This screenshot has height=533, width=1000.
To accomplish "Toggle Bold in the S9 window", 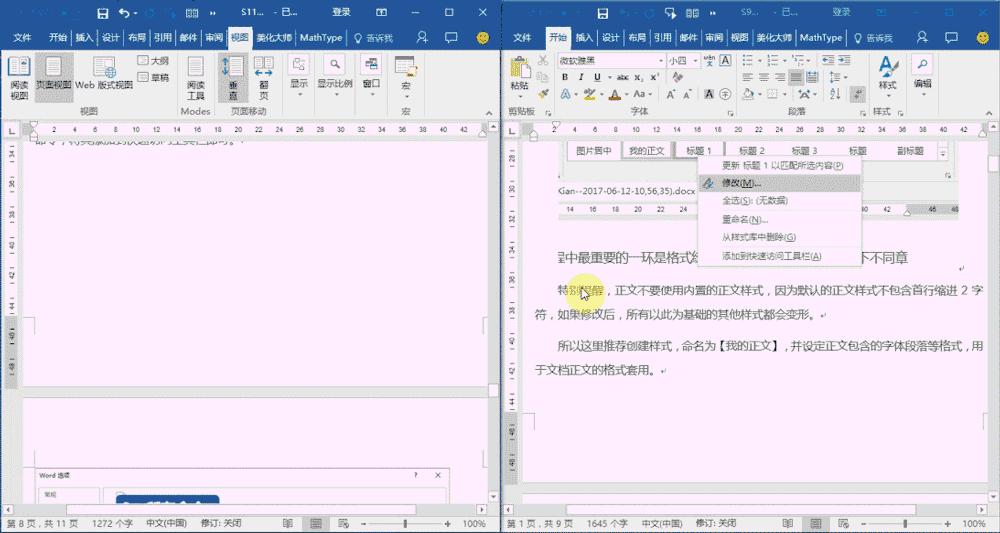I will click(x=565, y=77).
